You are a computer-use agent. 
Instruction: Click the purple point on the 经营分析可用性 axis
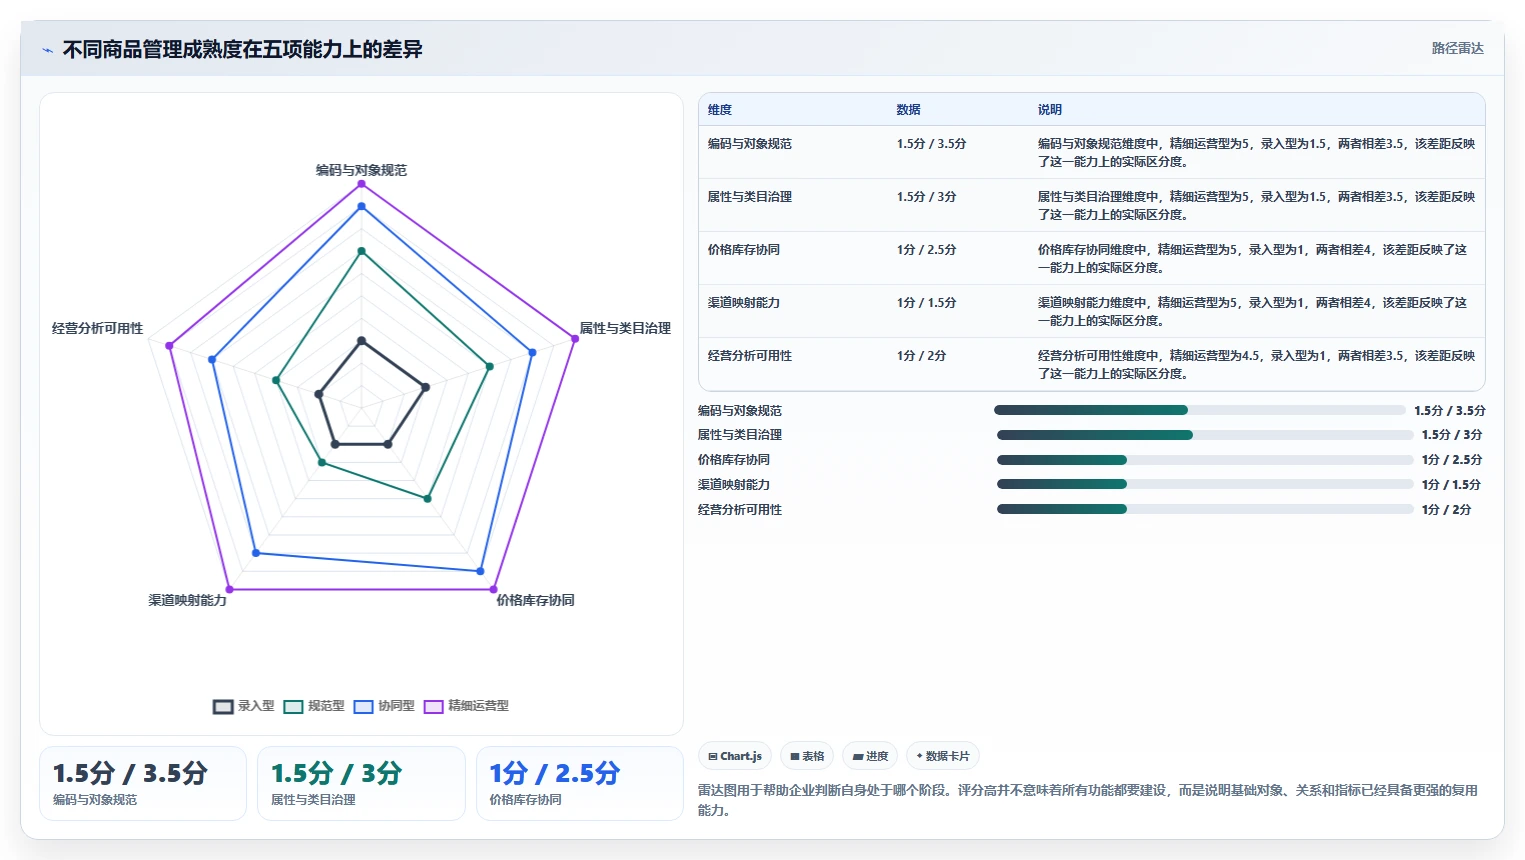169,346
